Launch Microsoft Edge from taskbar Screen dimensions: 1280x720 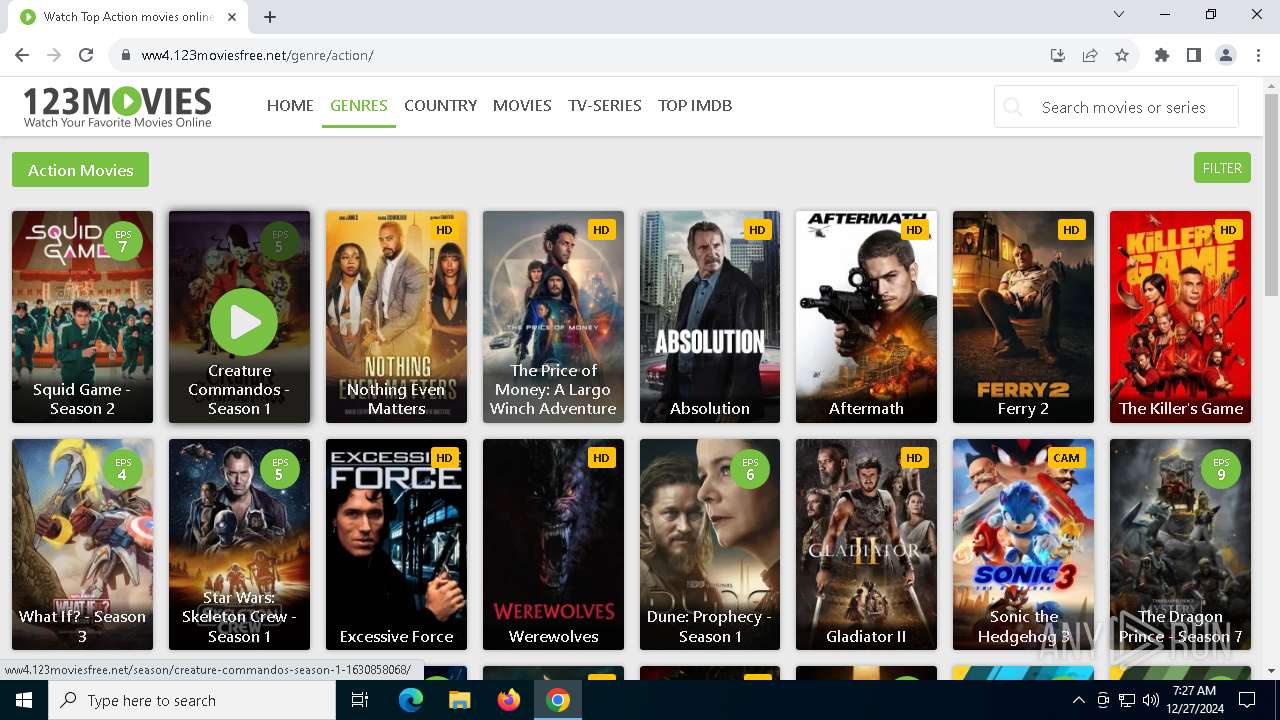(411, 700)
